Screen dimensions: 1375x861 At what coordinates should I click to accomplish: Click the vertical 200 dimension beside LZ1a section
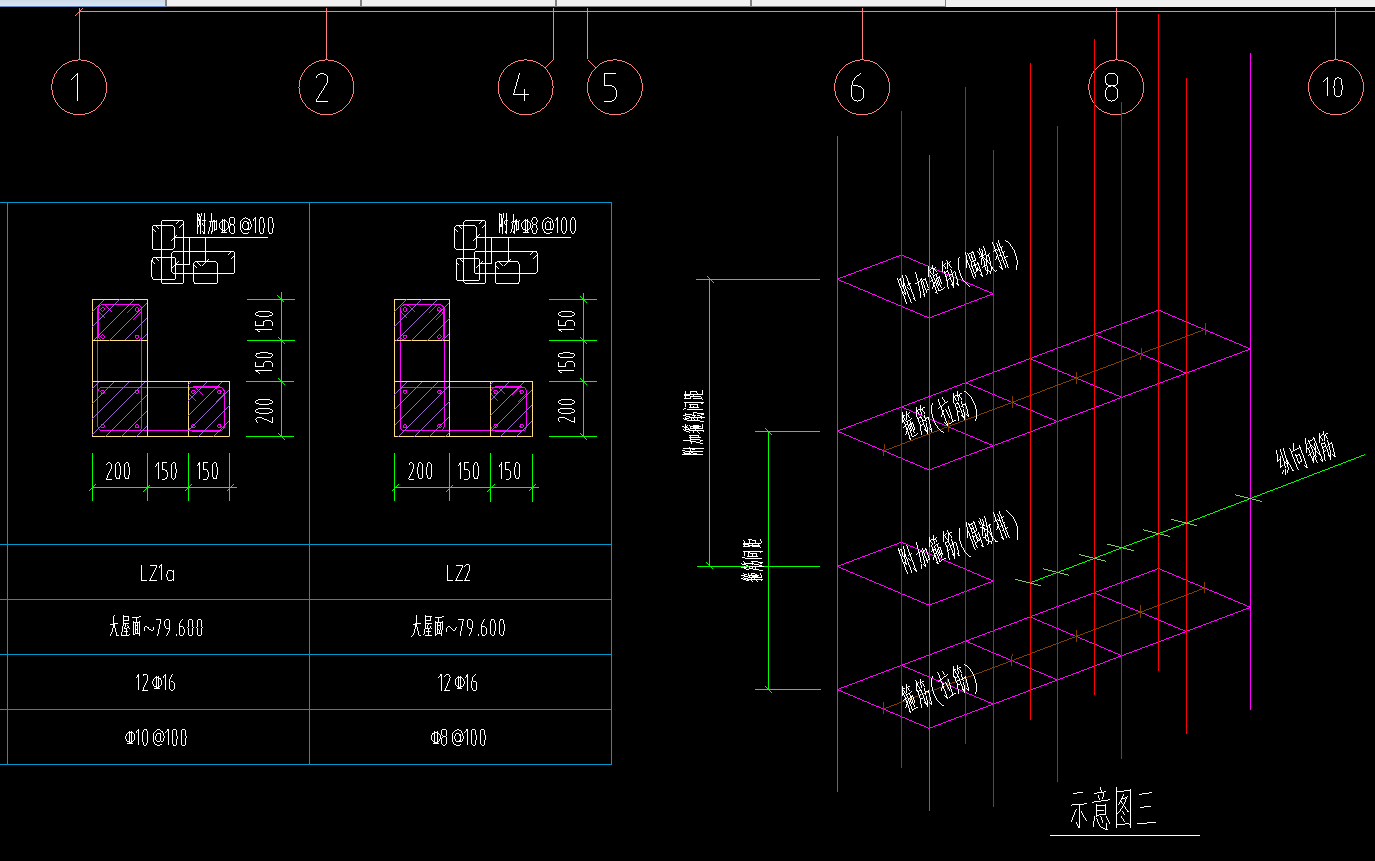[265, 409]
